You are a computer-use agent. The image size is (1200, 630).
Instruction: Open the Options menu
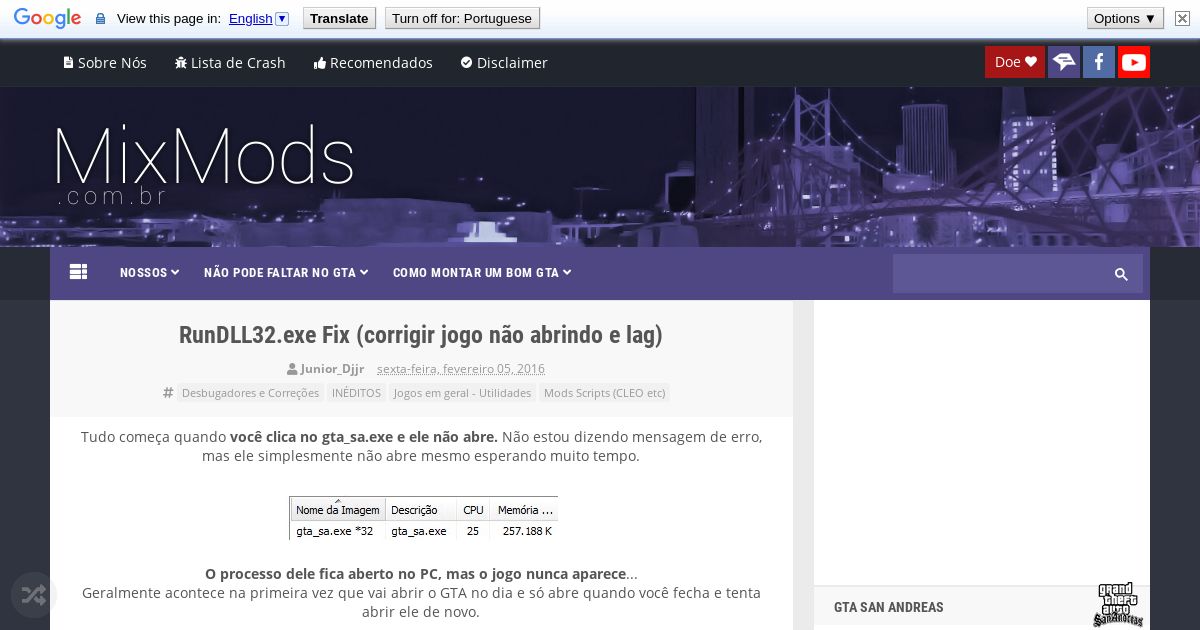1125,18
